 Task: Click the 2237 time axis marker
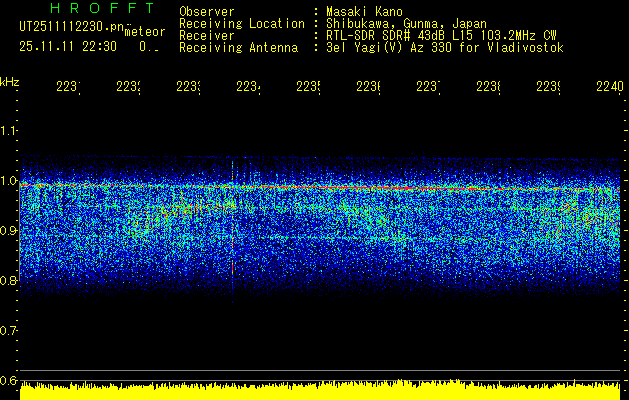[428, 87]
